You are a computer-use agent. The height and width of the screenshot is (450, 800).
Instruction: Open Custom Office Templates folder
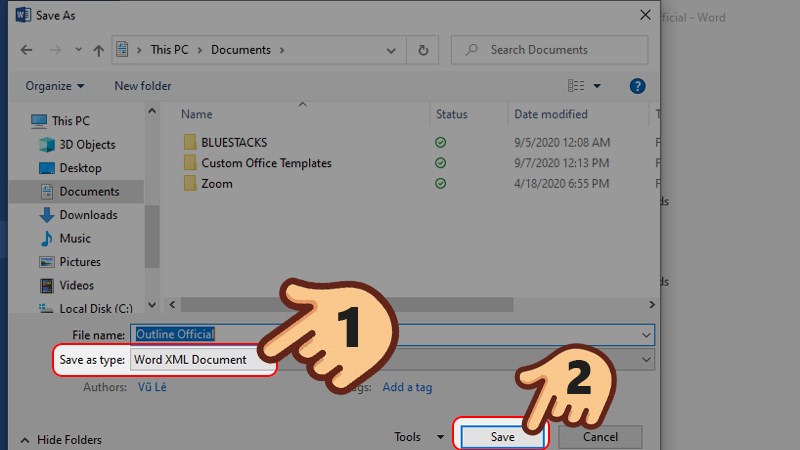pos(266,163)
